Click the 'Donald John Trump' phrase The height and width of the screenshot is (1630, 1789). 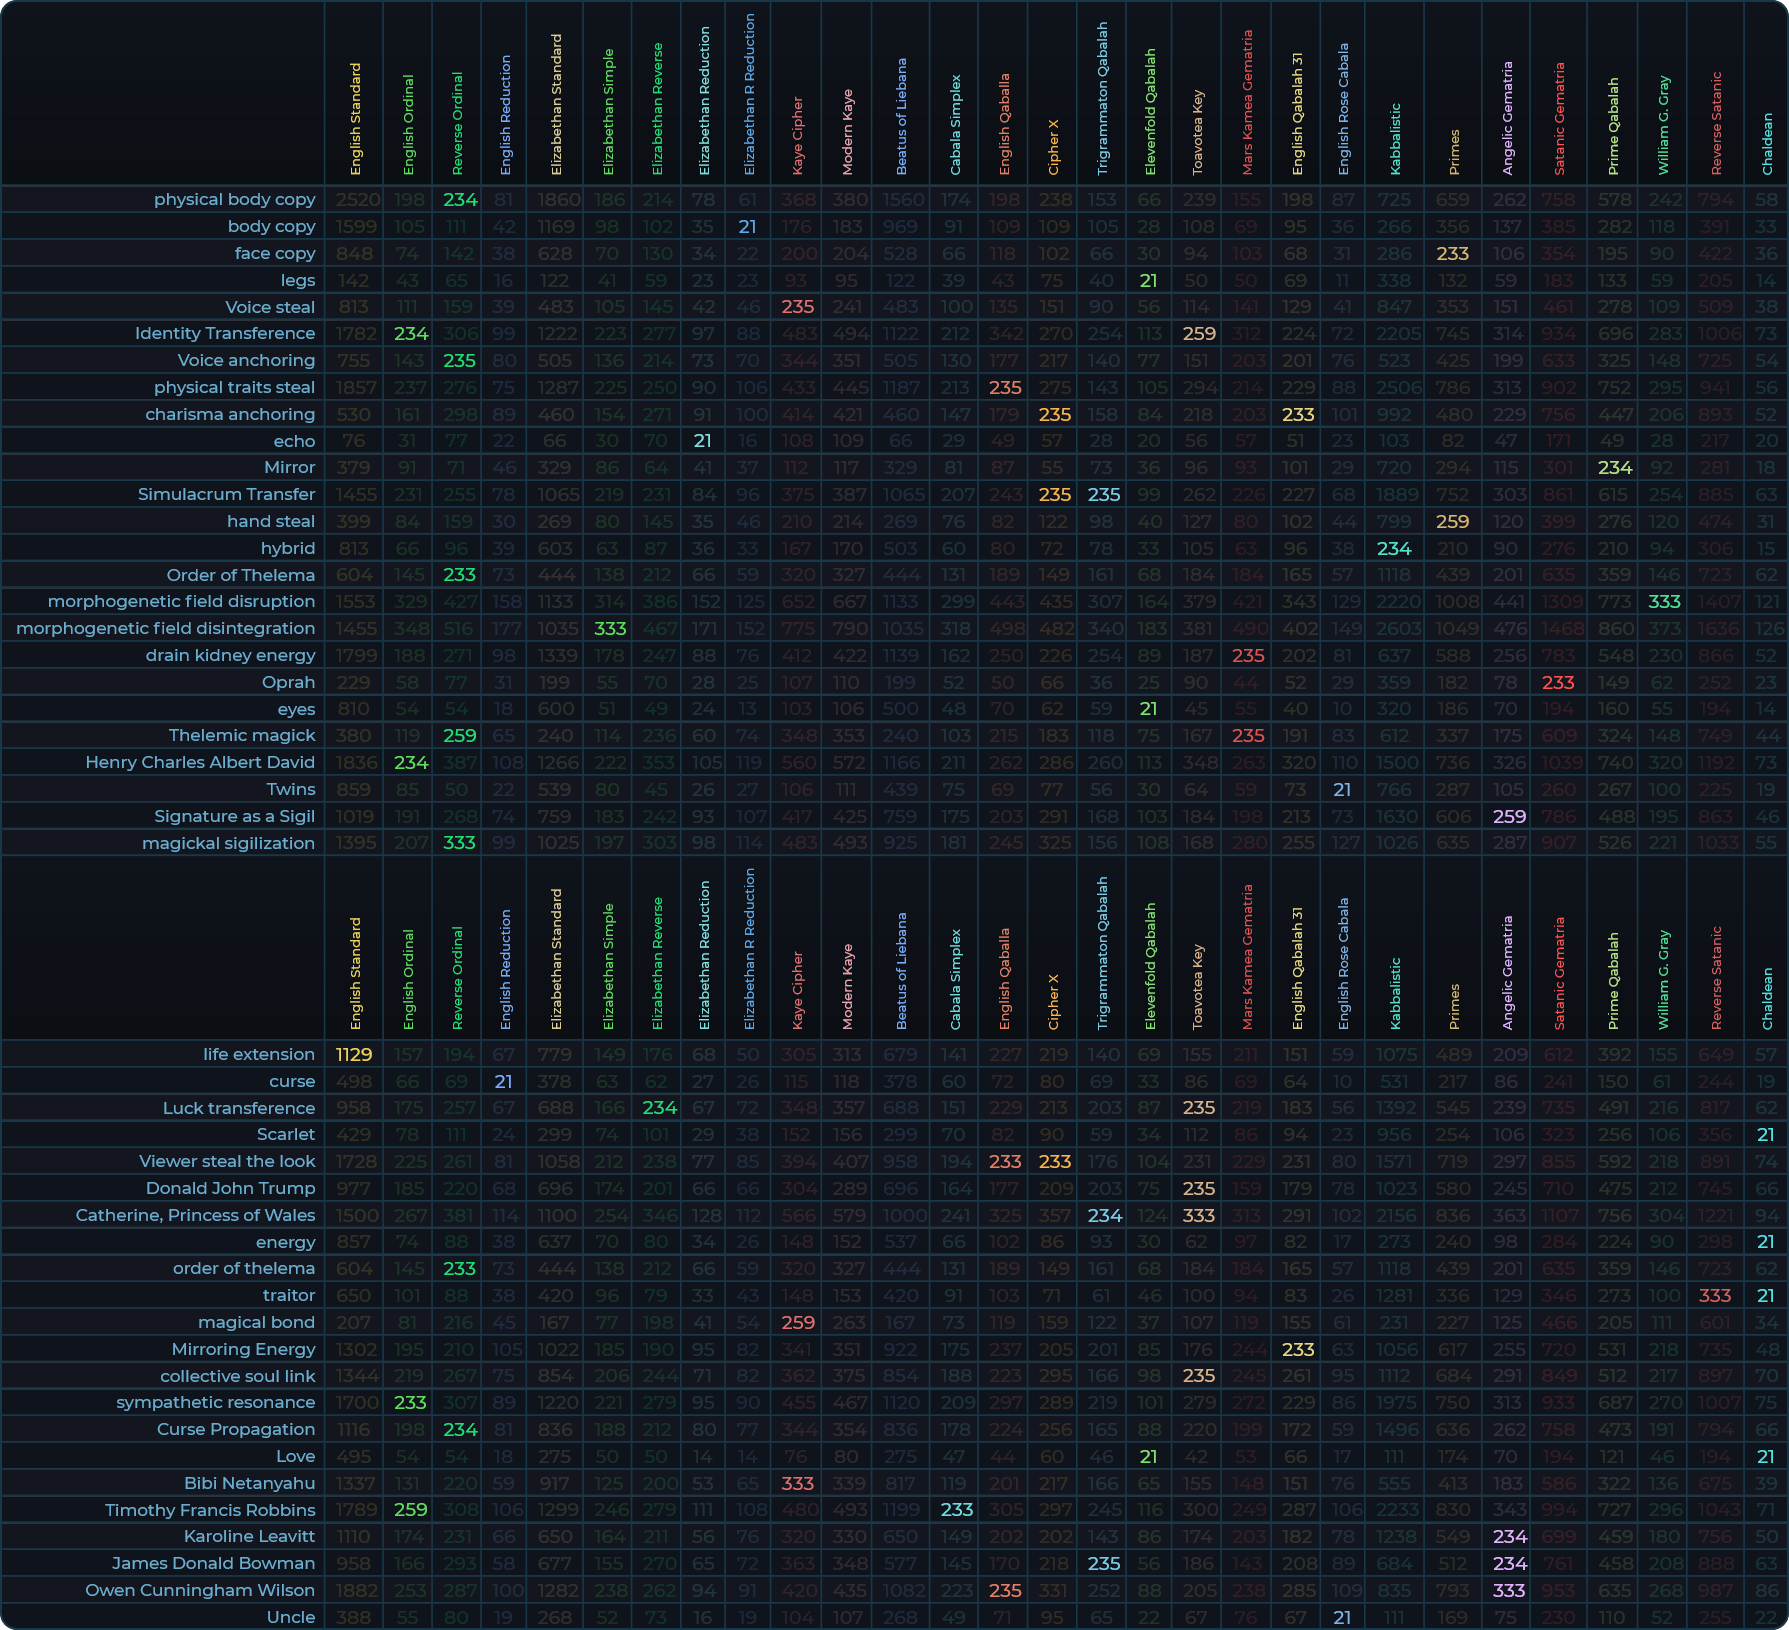point(230,1188)
